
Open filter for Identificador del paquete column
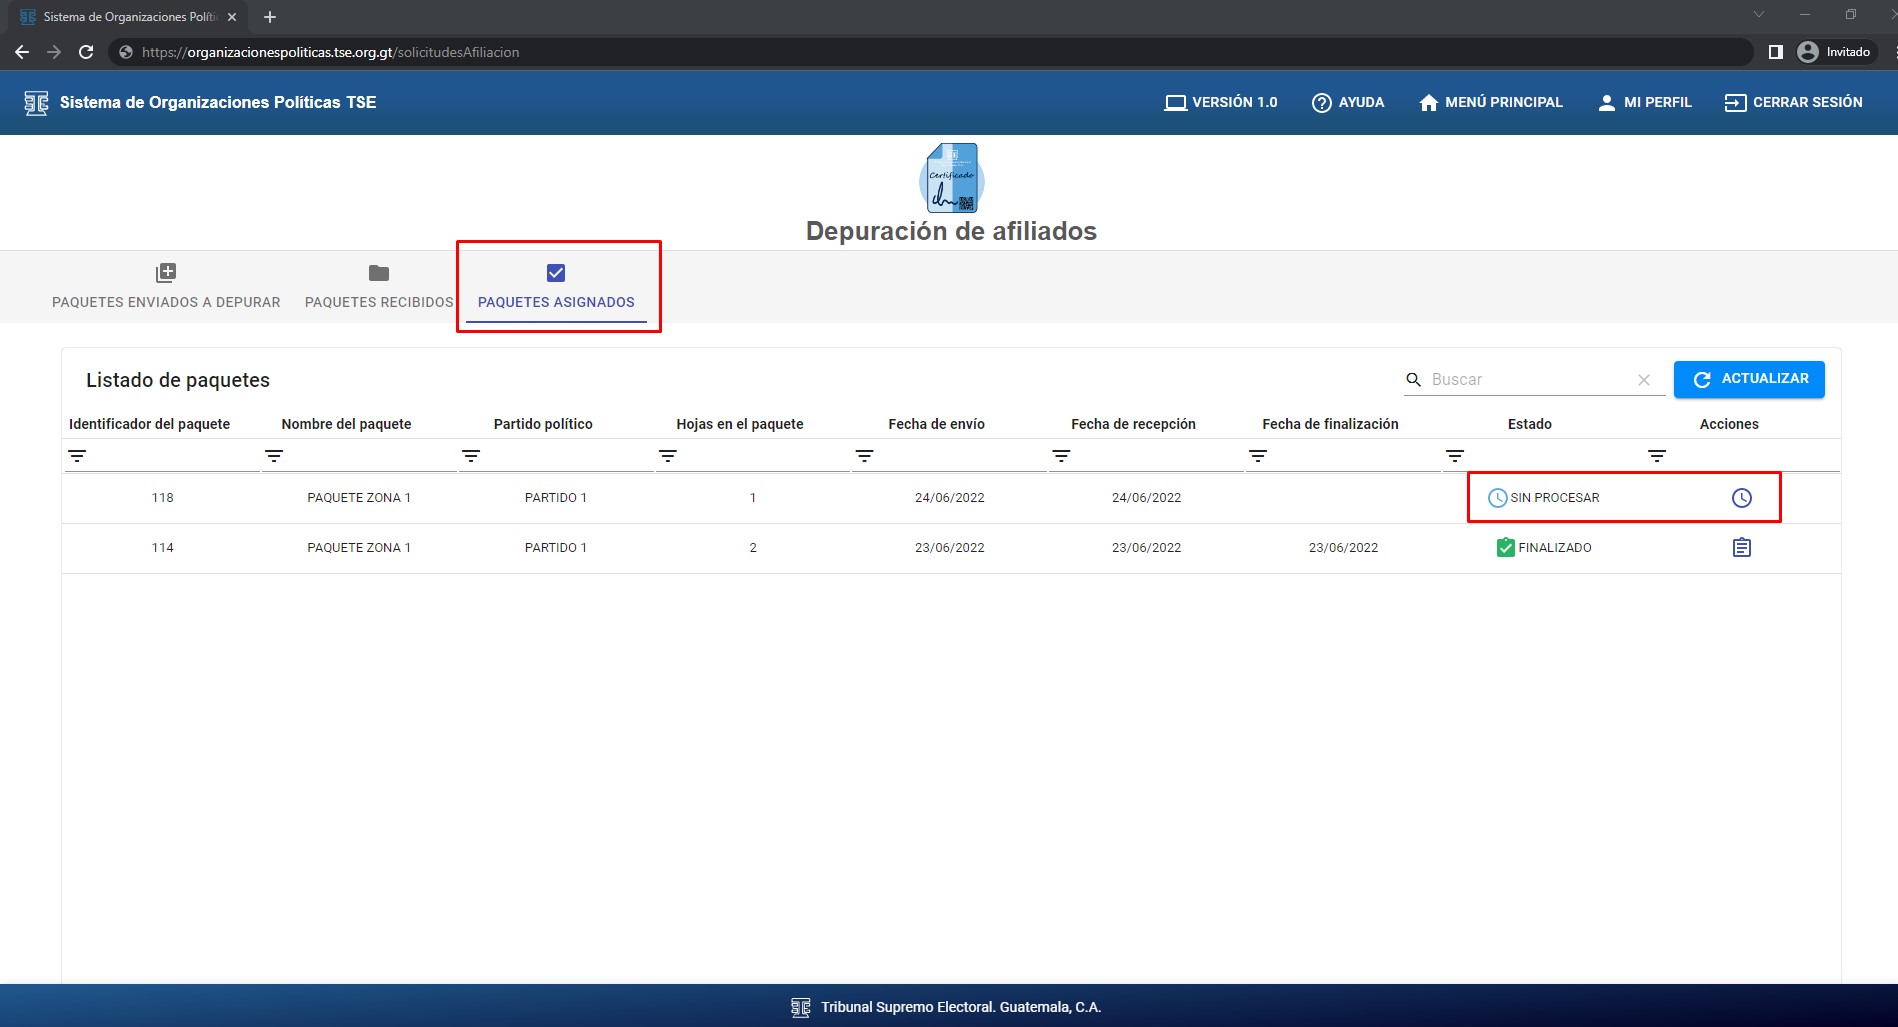pos(77,456)
